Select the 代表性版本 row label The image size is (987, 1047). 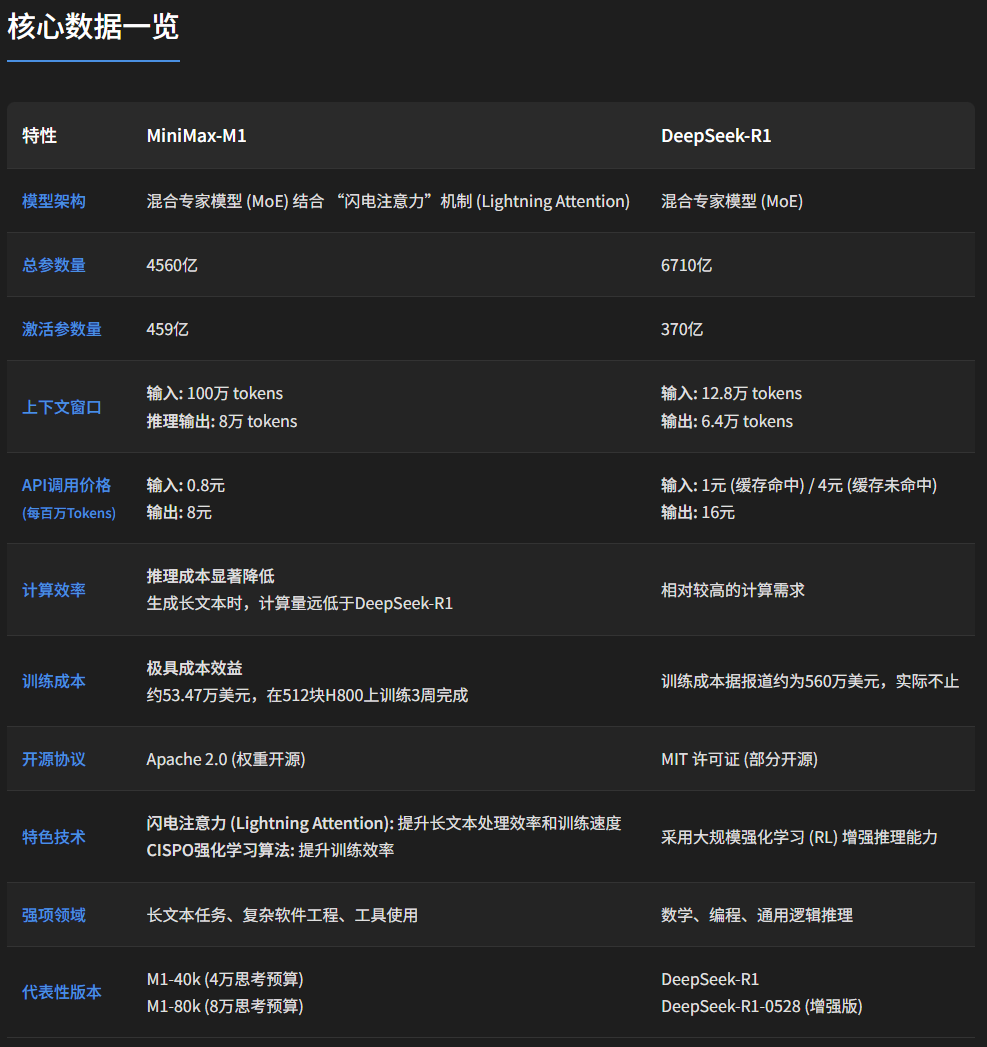click(x=61, y=992)
